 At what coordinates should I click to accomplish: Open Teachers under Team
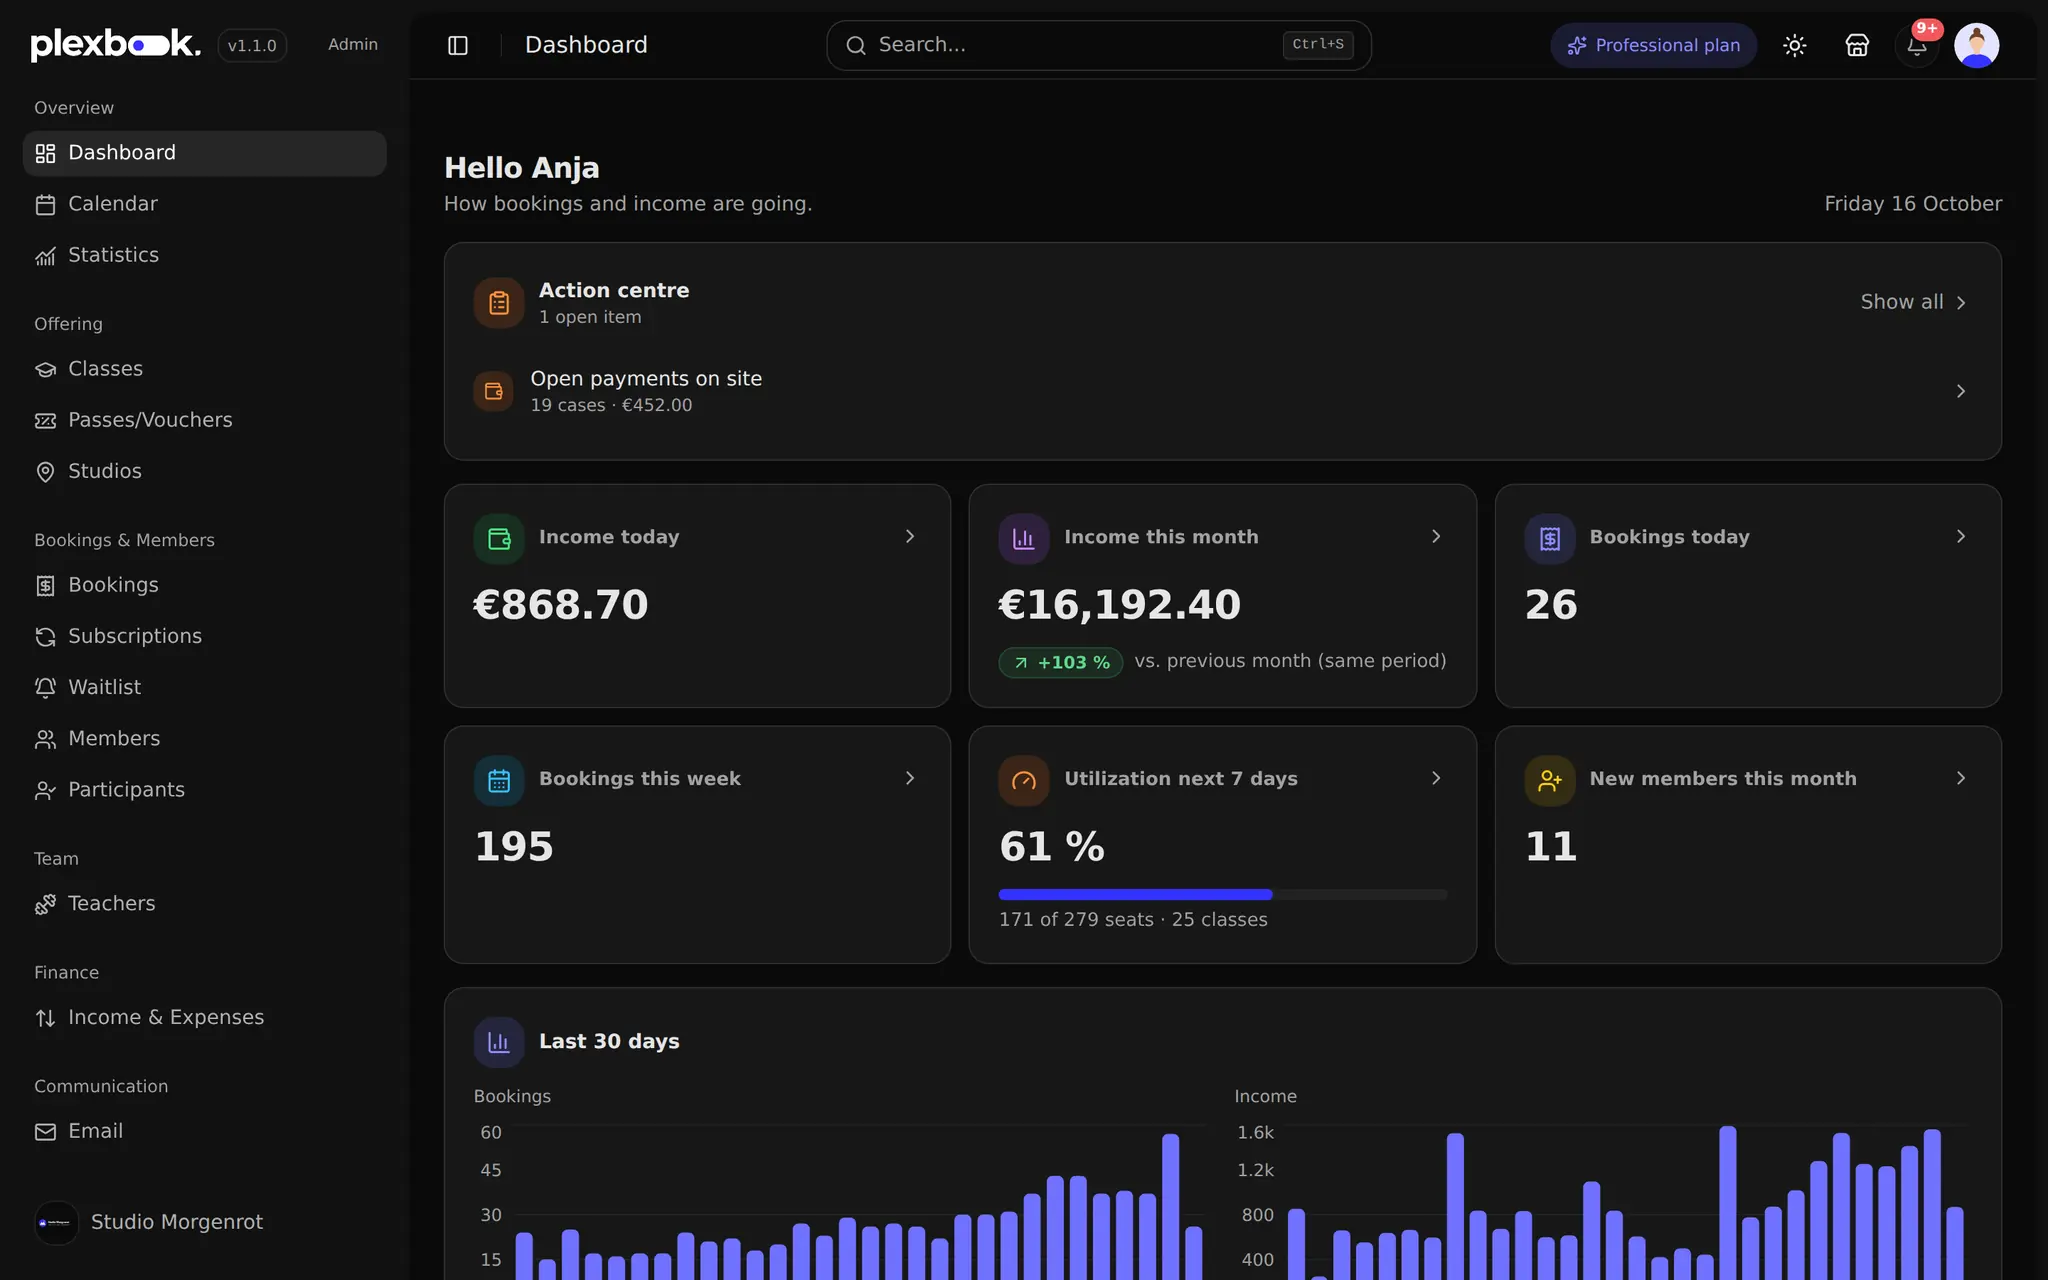click(x=205, y=903)
